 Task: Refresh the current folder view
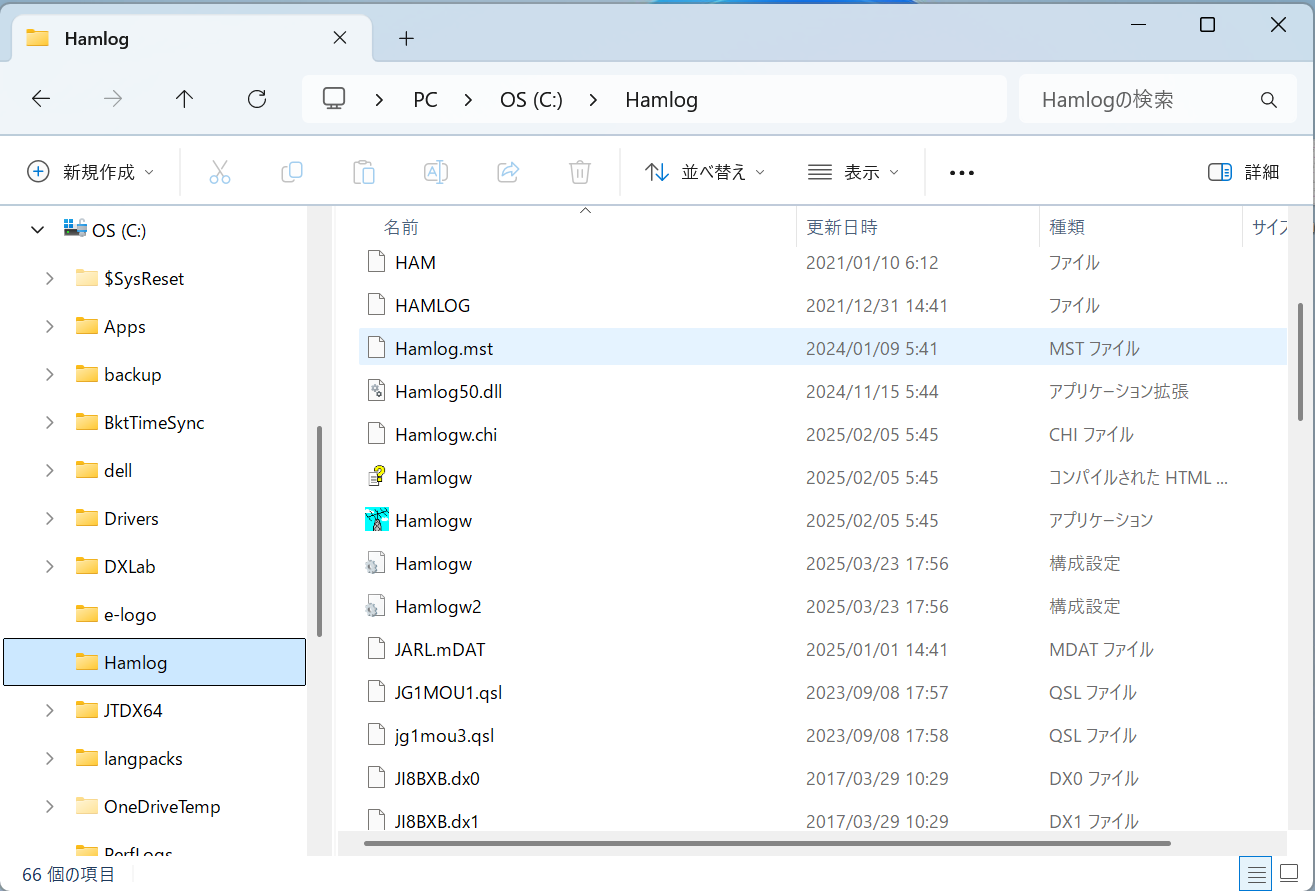tap(257, 99)
